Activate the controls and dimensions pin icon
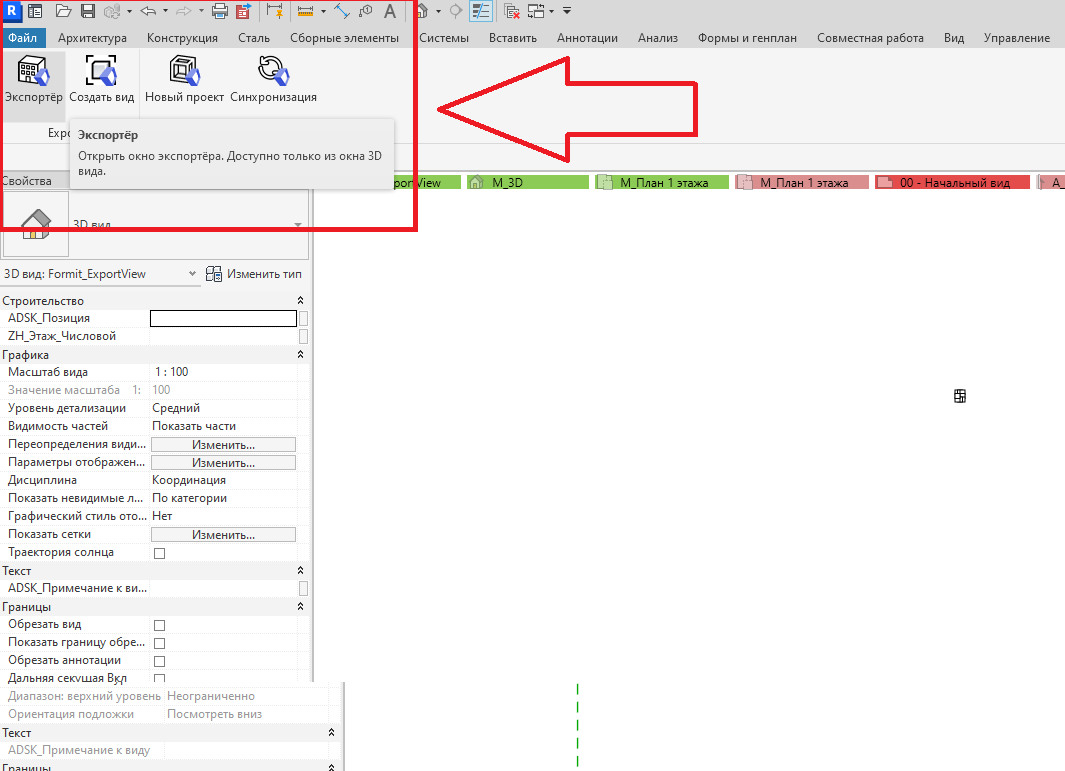 [274, 11]
